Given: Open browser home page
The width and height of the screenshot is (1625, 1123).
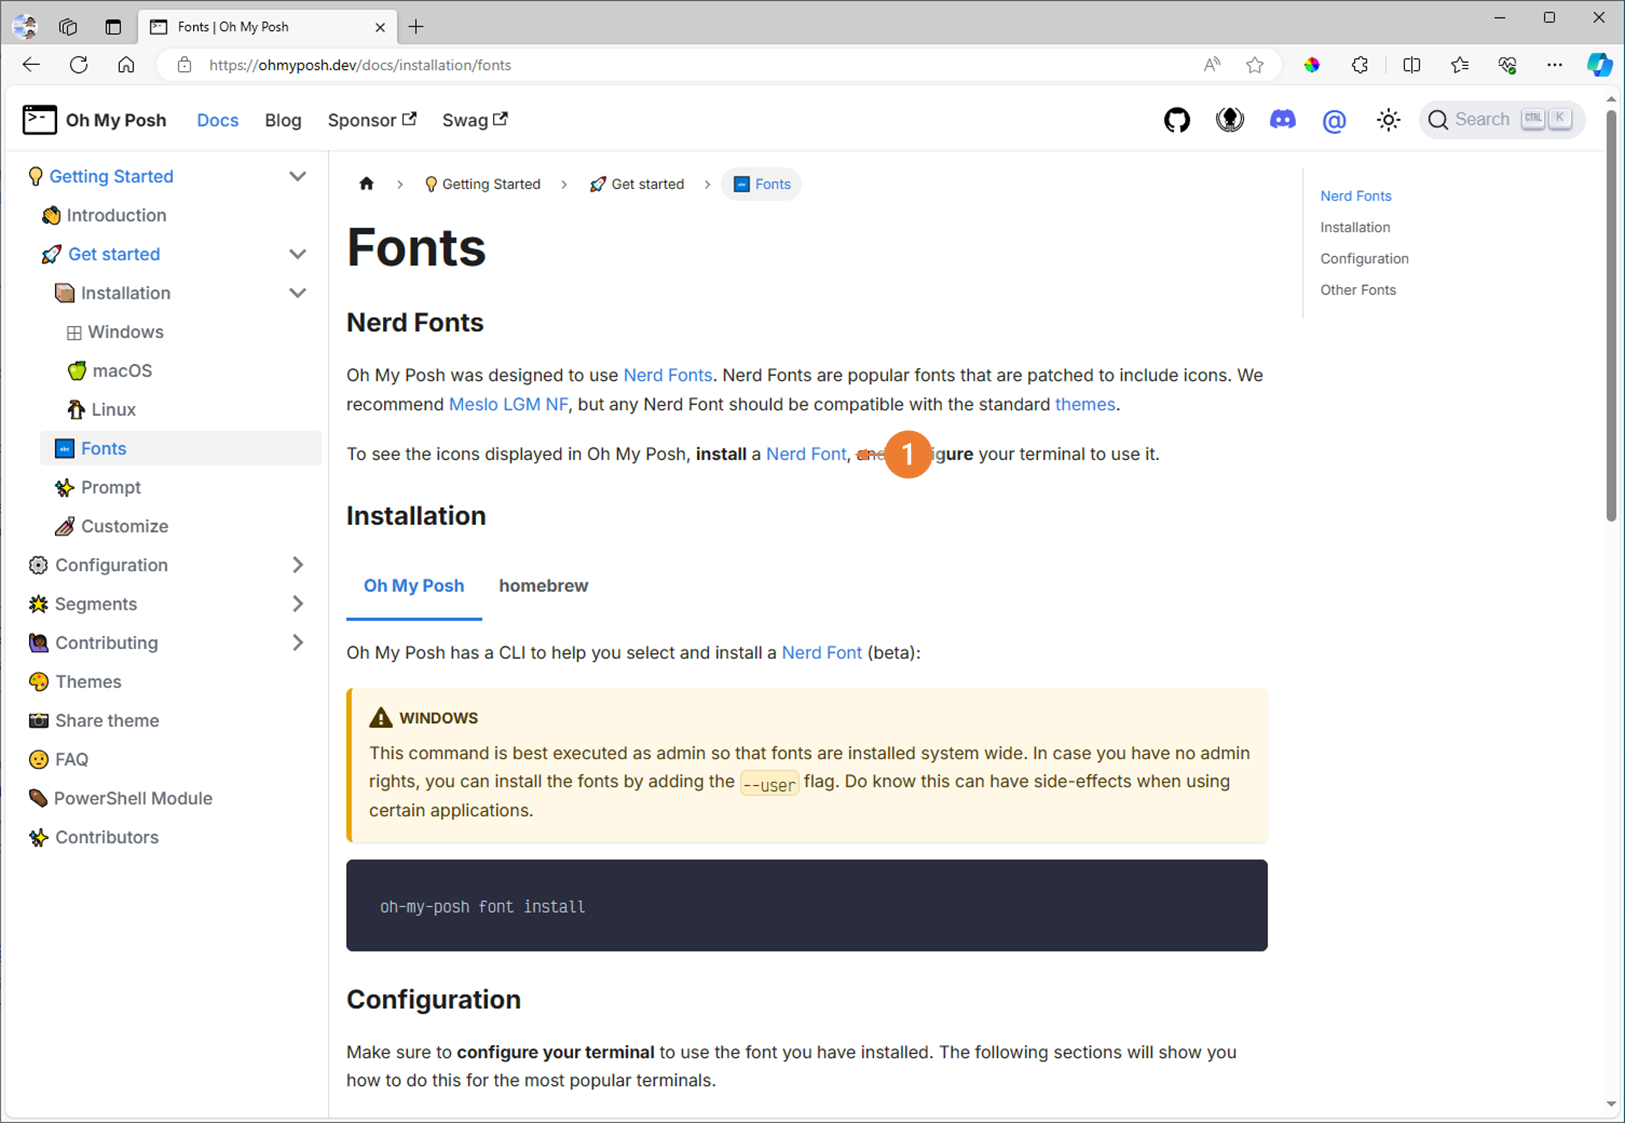Looking at the screenshot, I should 126,65.
